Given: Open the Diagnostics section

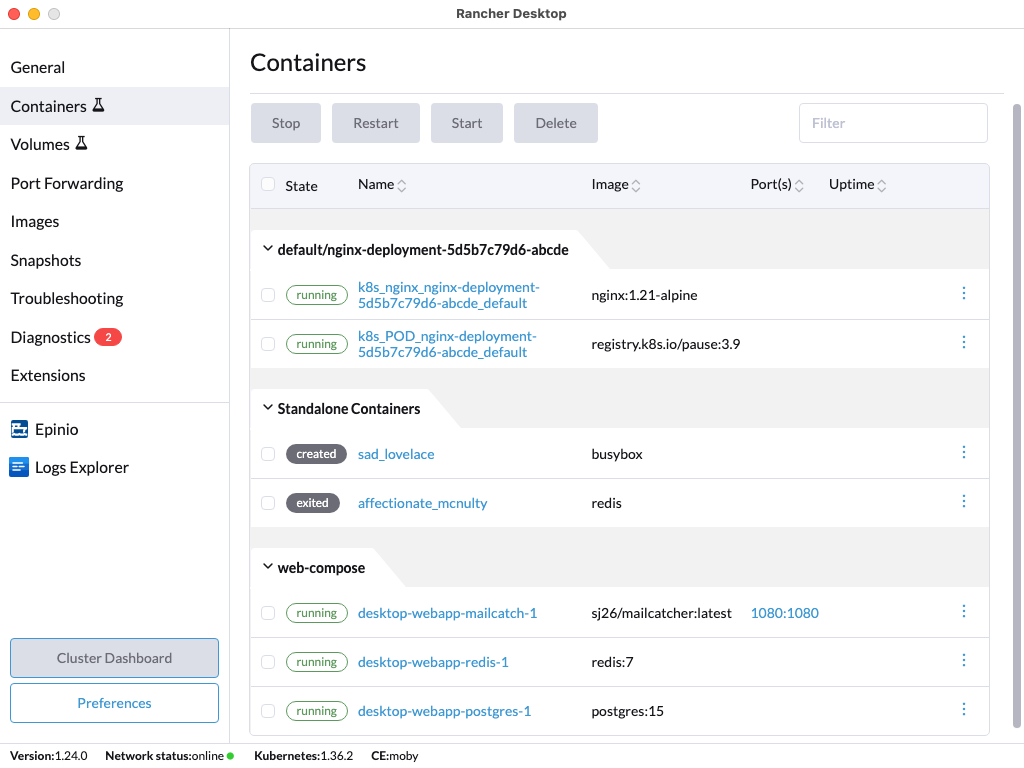Looking at the screenshot, I should (114, 338).
